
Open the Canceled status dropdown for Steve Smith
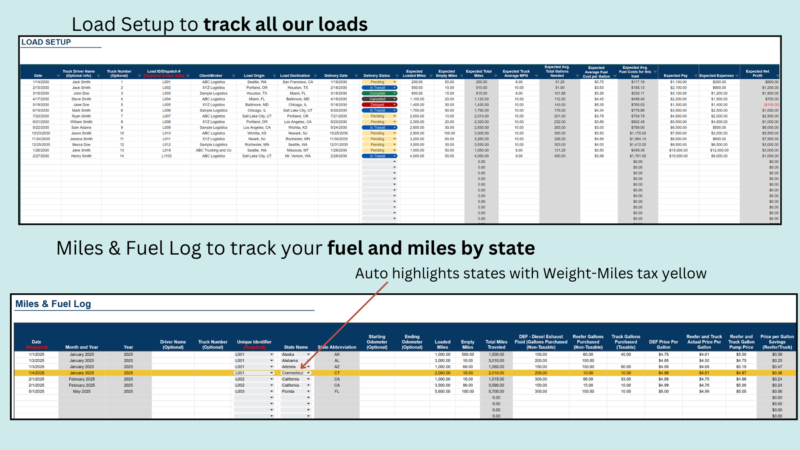point(379,99)
